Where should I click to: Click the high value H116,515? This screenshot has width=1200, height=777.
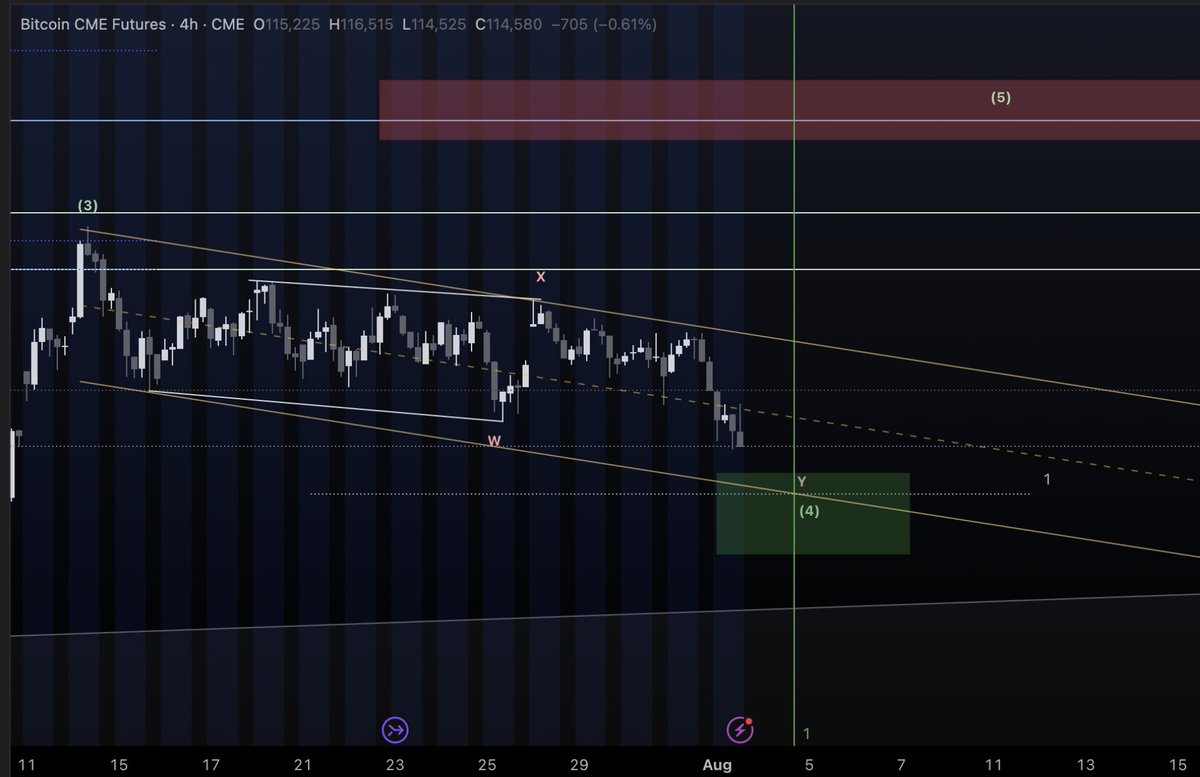360,24
